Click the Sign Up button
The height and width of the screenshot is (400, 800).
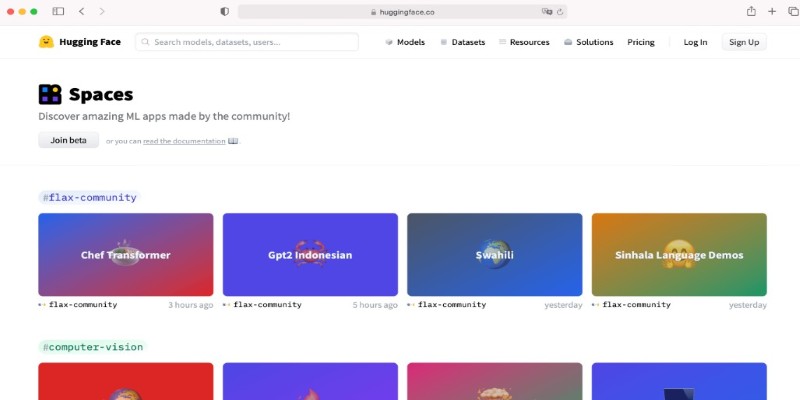coord(744,42)
